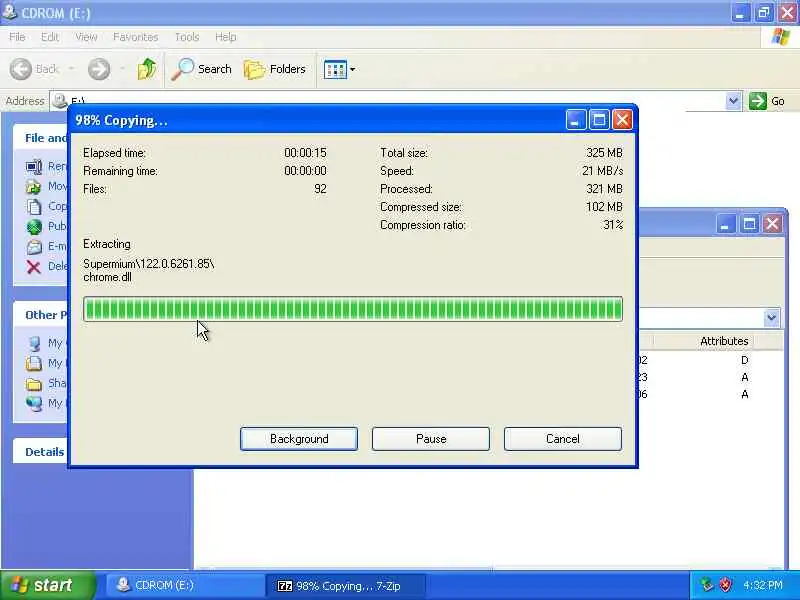Open the Back history dropdown arrow
Screen dimensions: 800x600
(71, 68)
